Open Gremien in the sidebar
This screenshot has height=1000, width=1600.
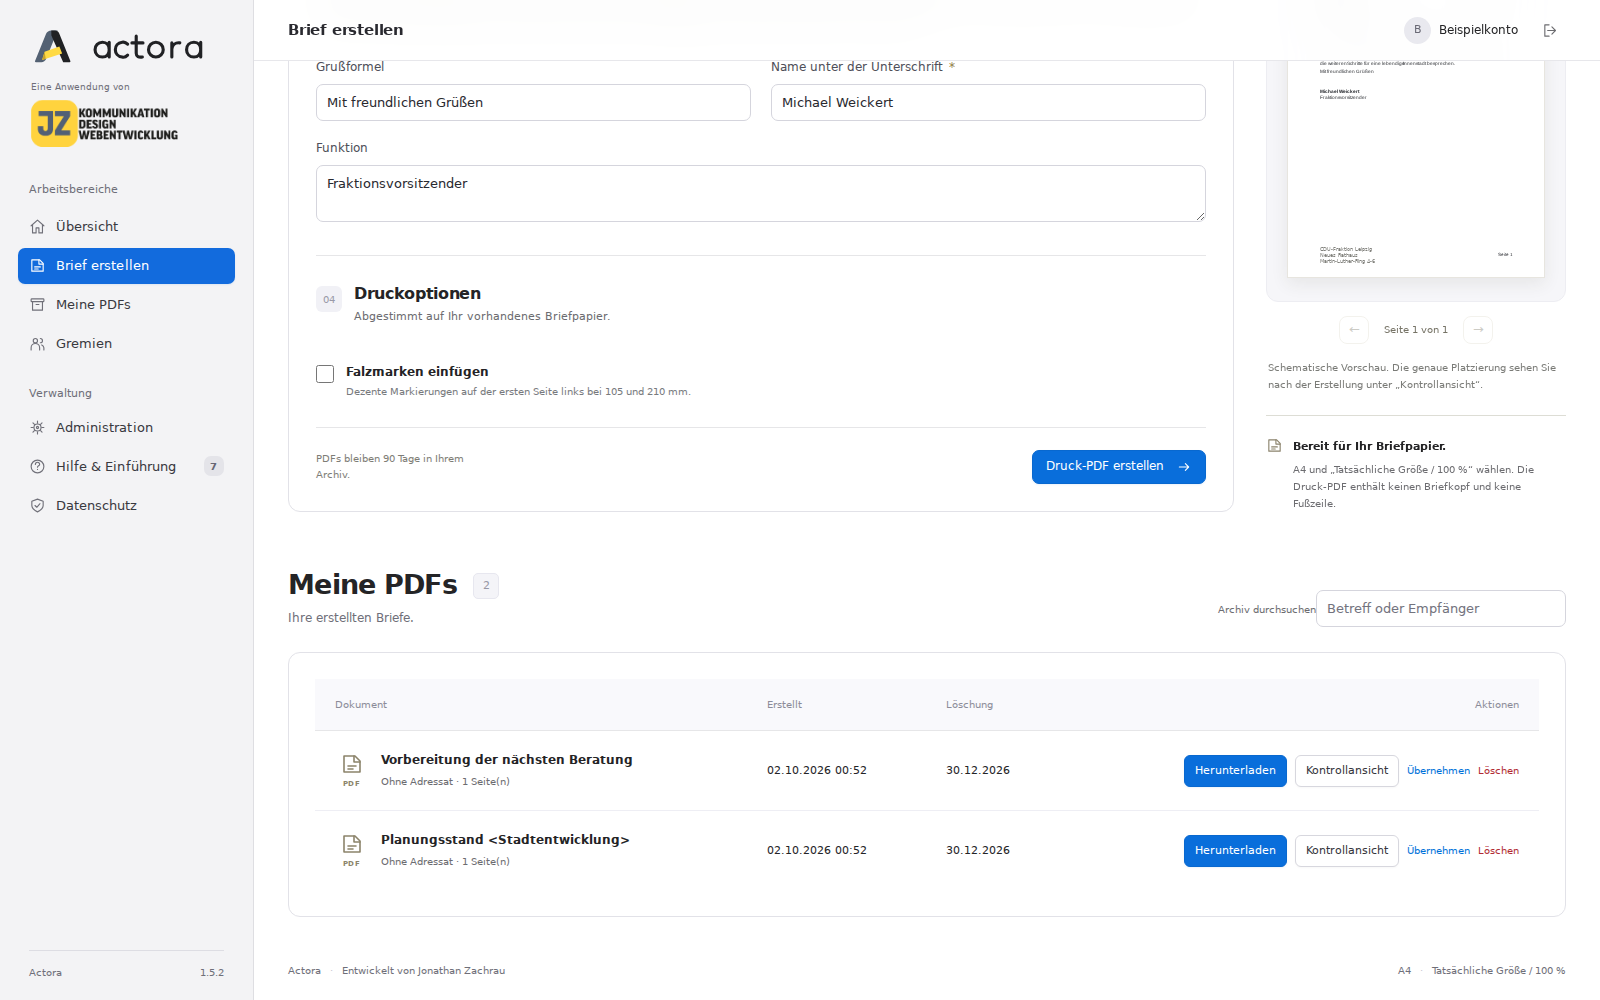(126, 344)
